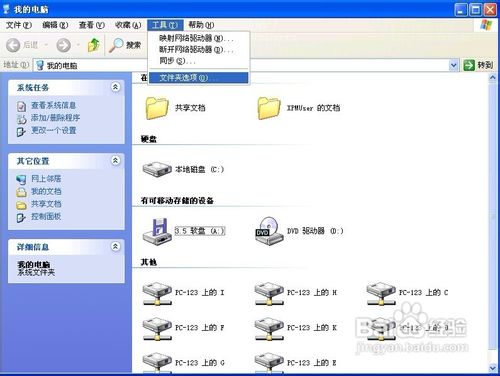The image size is (500, 376).
Task: Open the XPMUser 的文档 folder icon
Action: 269,108
